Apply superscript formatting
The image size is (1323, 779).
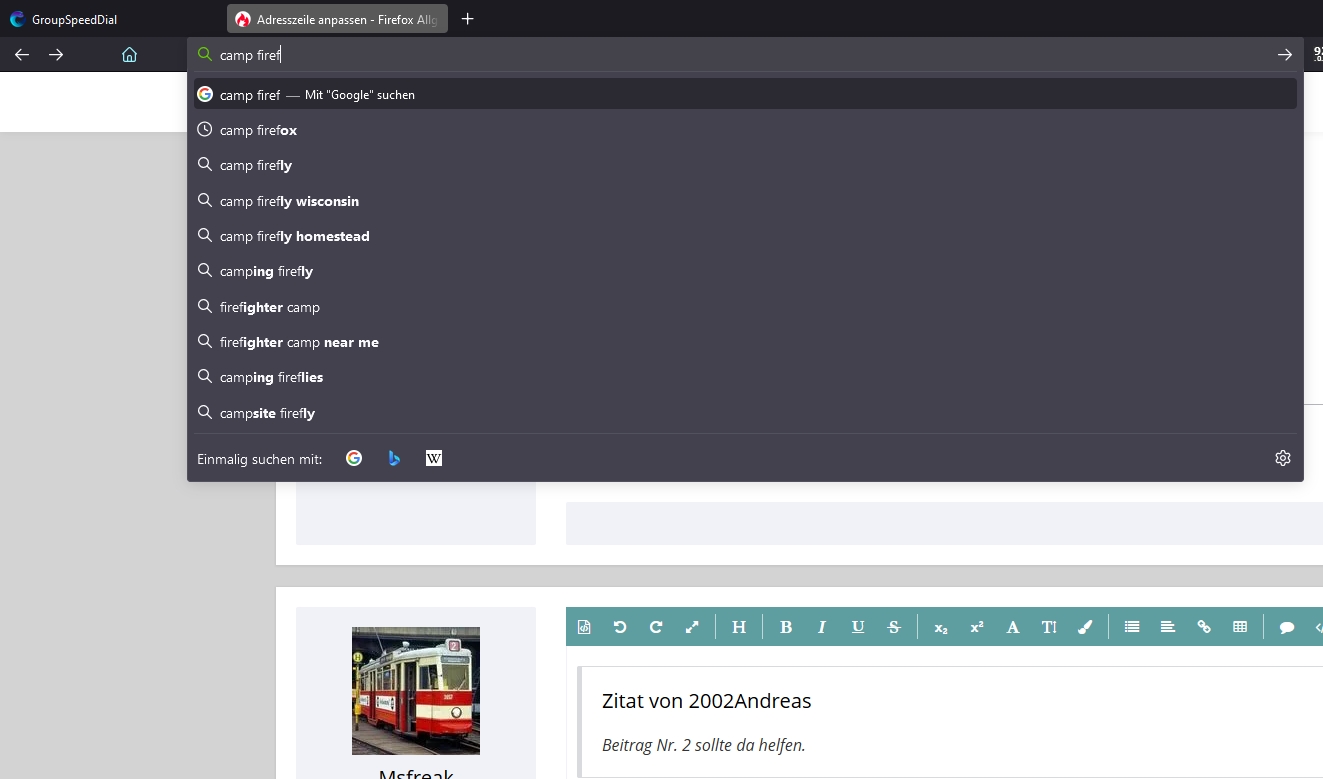point(977,627)
